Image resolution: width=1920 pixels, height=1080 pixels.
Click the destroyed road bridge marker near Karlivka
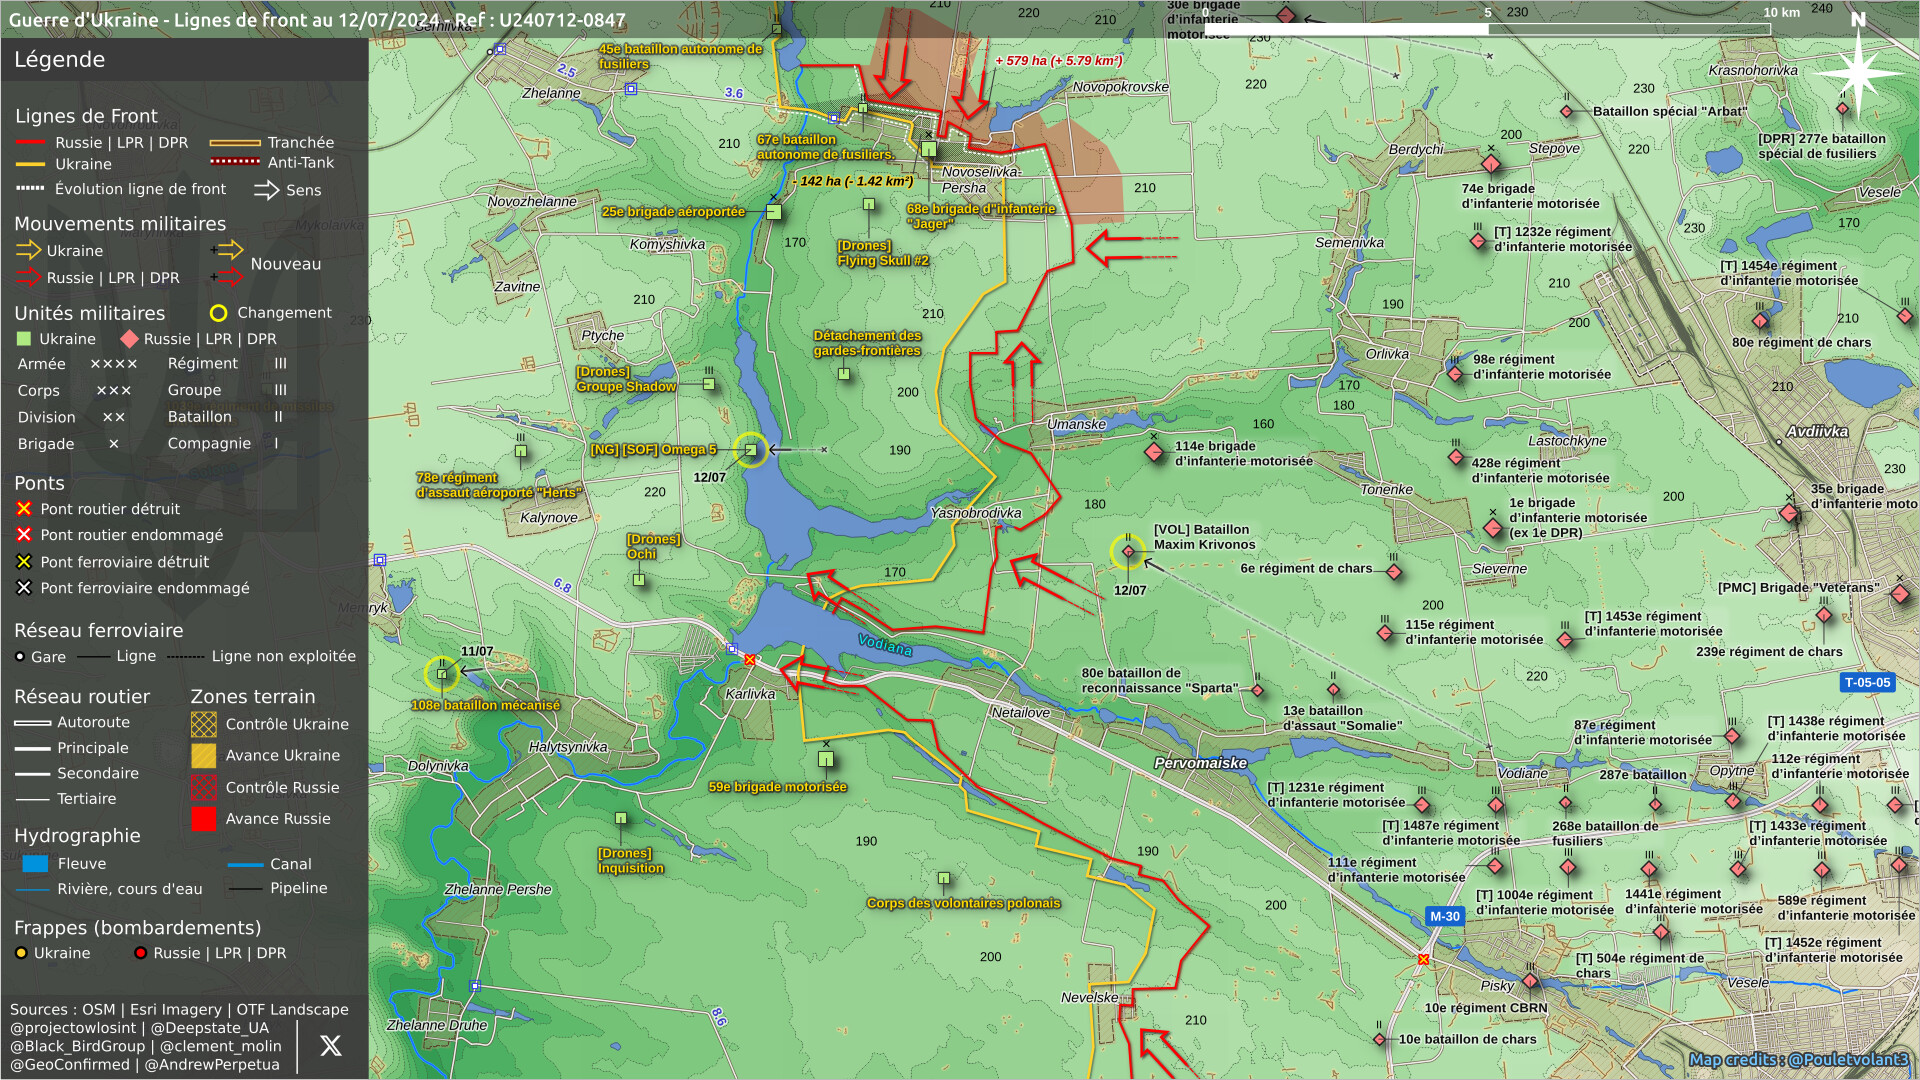point(750,660)
